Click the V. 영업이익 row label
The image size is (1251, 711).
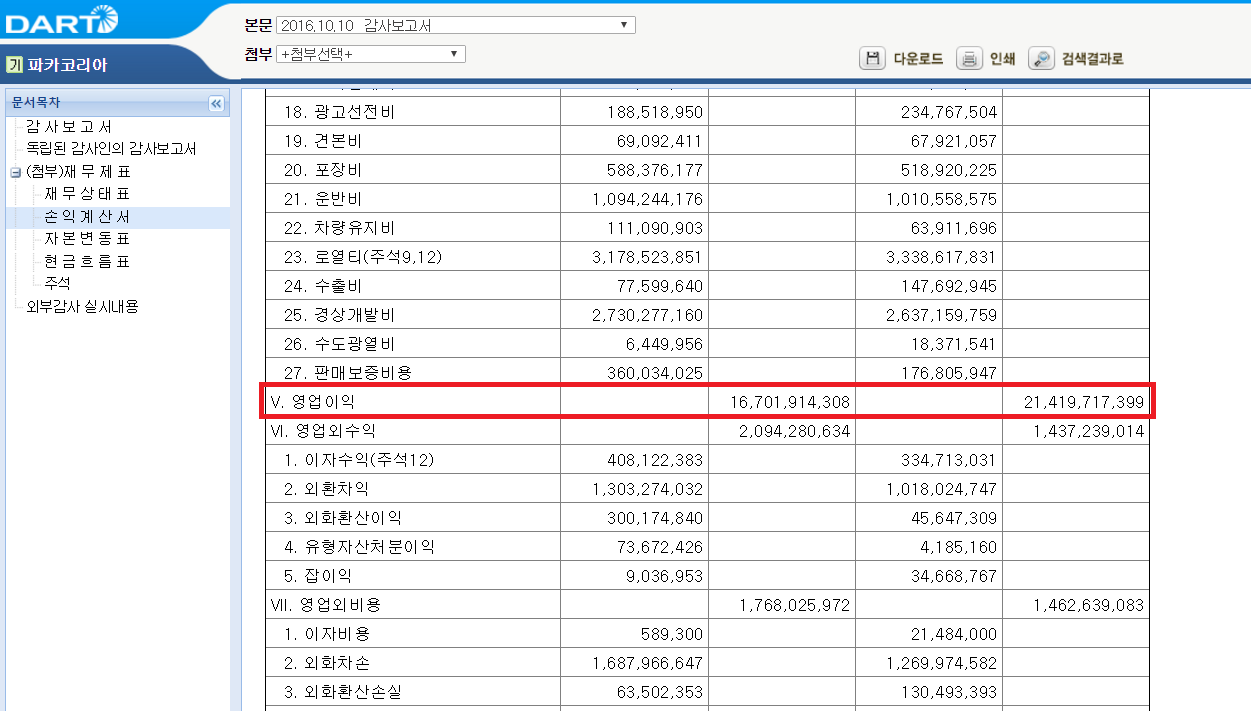point(312,401)
